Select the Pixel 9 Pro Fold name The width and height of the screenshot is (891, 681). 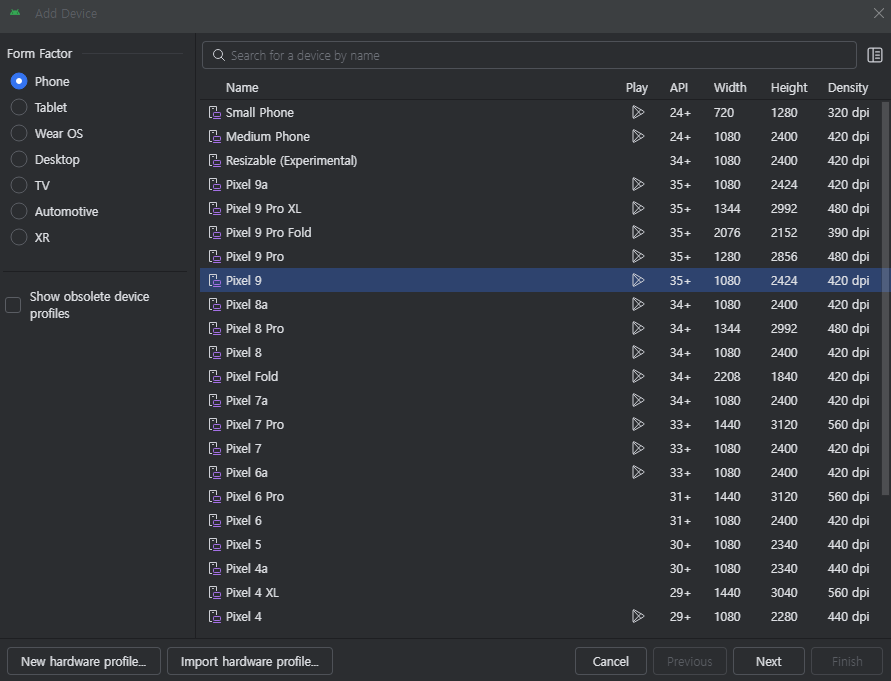click(x=268, y=232)
